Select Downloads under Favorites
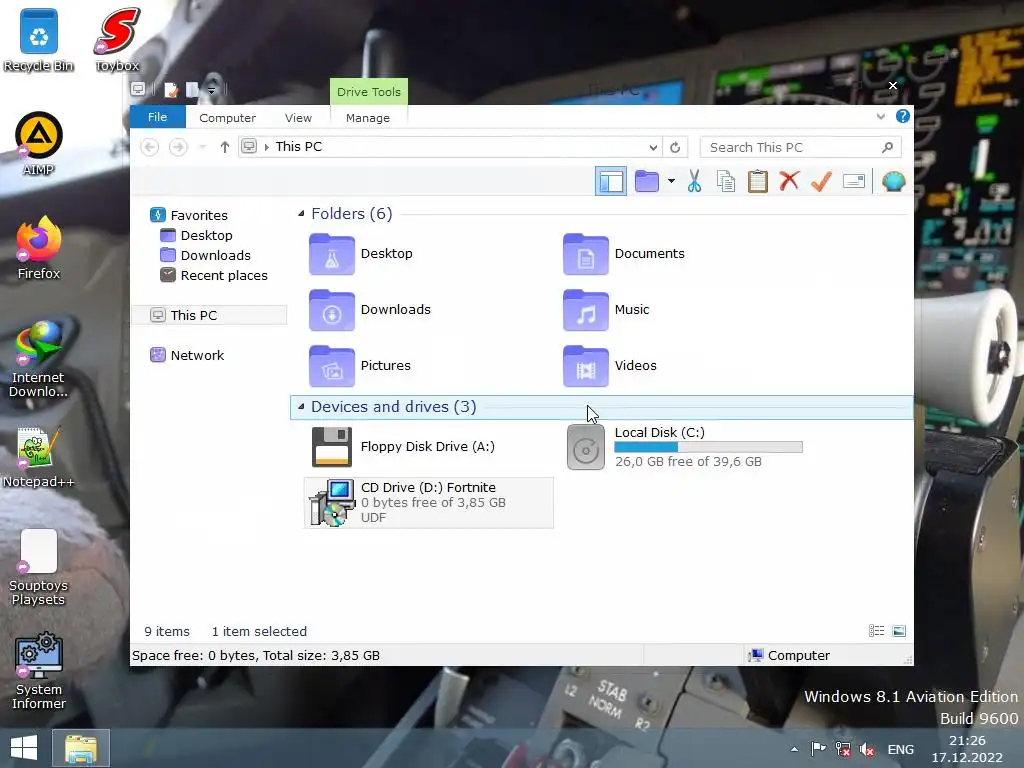1024x768 pixels. pos(216,255)
